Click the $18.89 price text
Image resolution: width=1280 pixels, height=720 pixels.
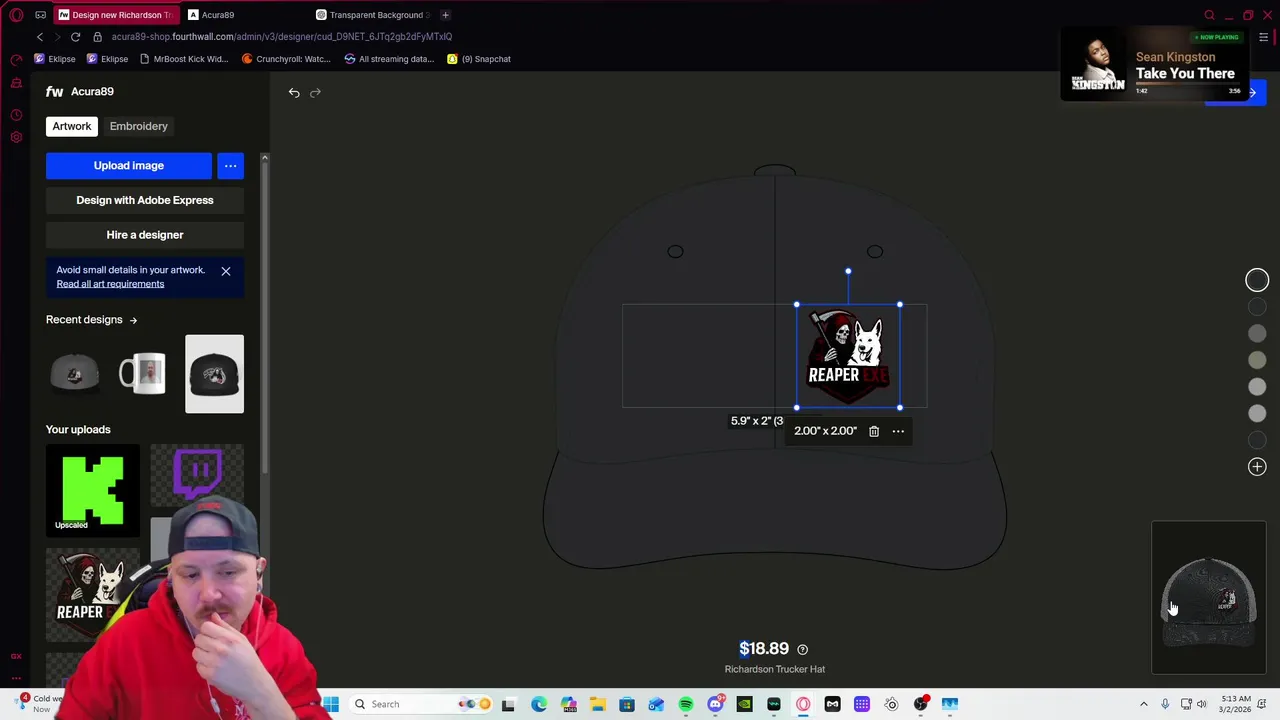tap(764, 649)
